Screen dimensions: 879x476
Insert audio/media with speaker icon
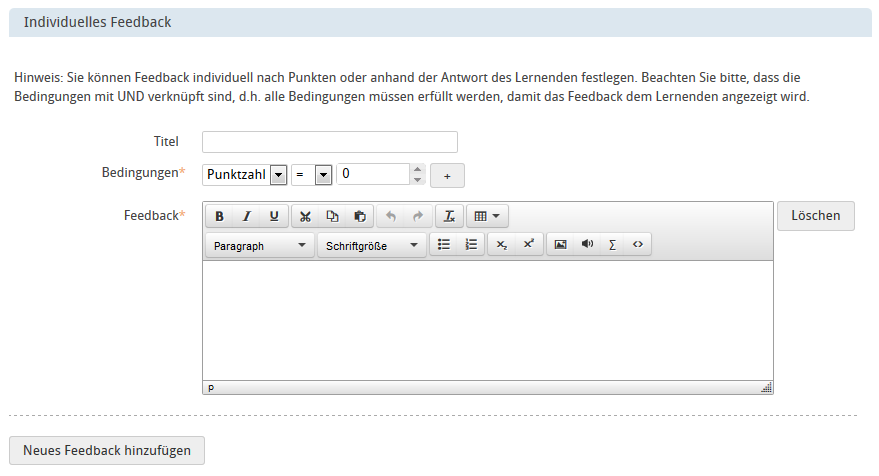point(587,244)
